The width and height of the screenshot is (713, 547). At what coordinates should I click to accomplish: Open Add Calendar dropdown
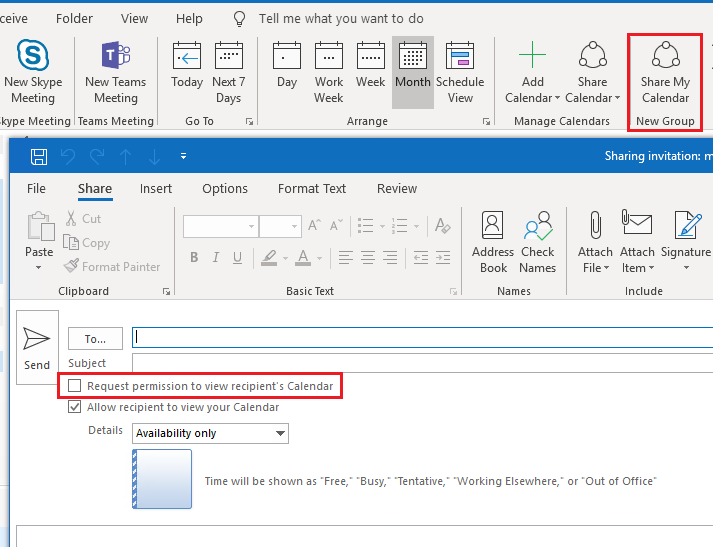[x=532, y=73]
